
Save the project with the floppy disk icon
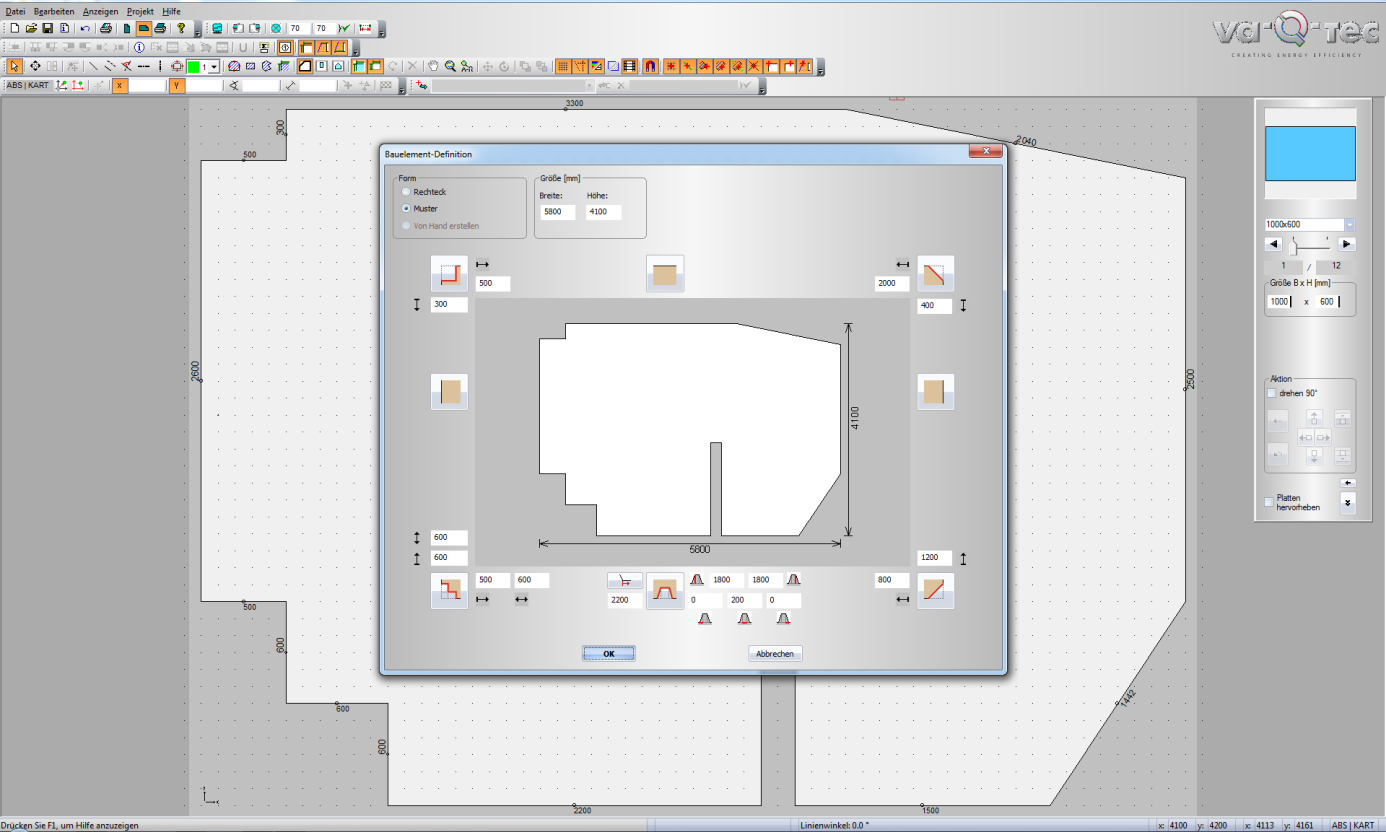tap(48, 28)
